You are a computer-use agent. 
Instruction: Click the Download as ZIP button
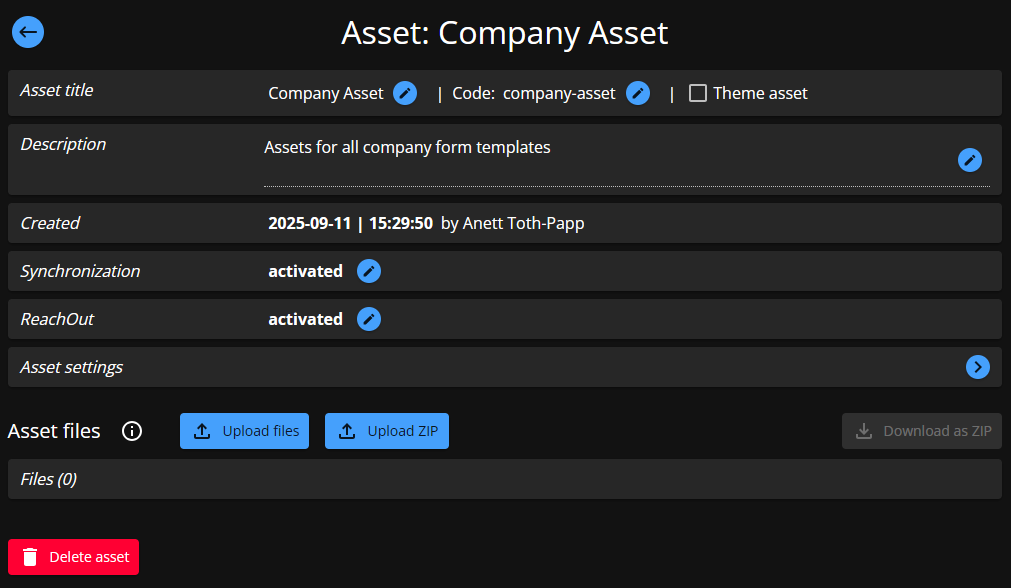click(922, 431)
